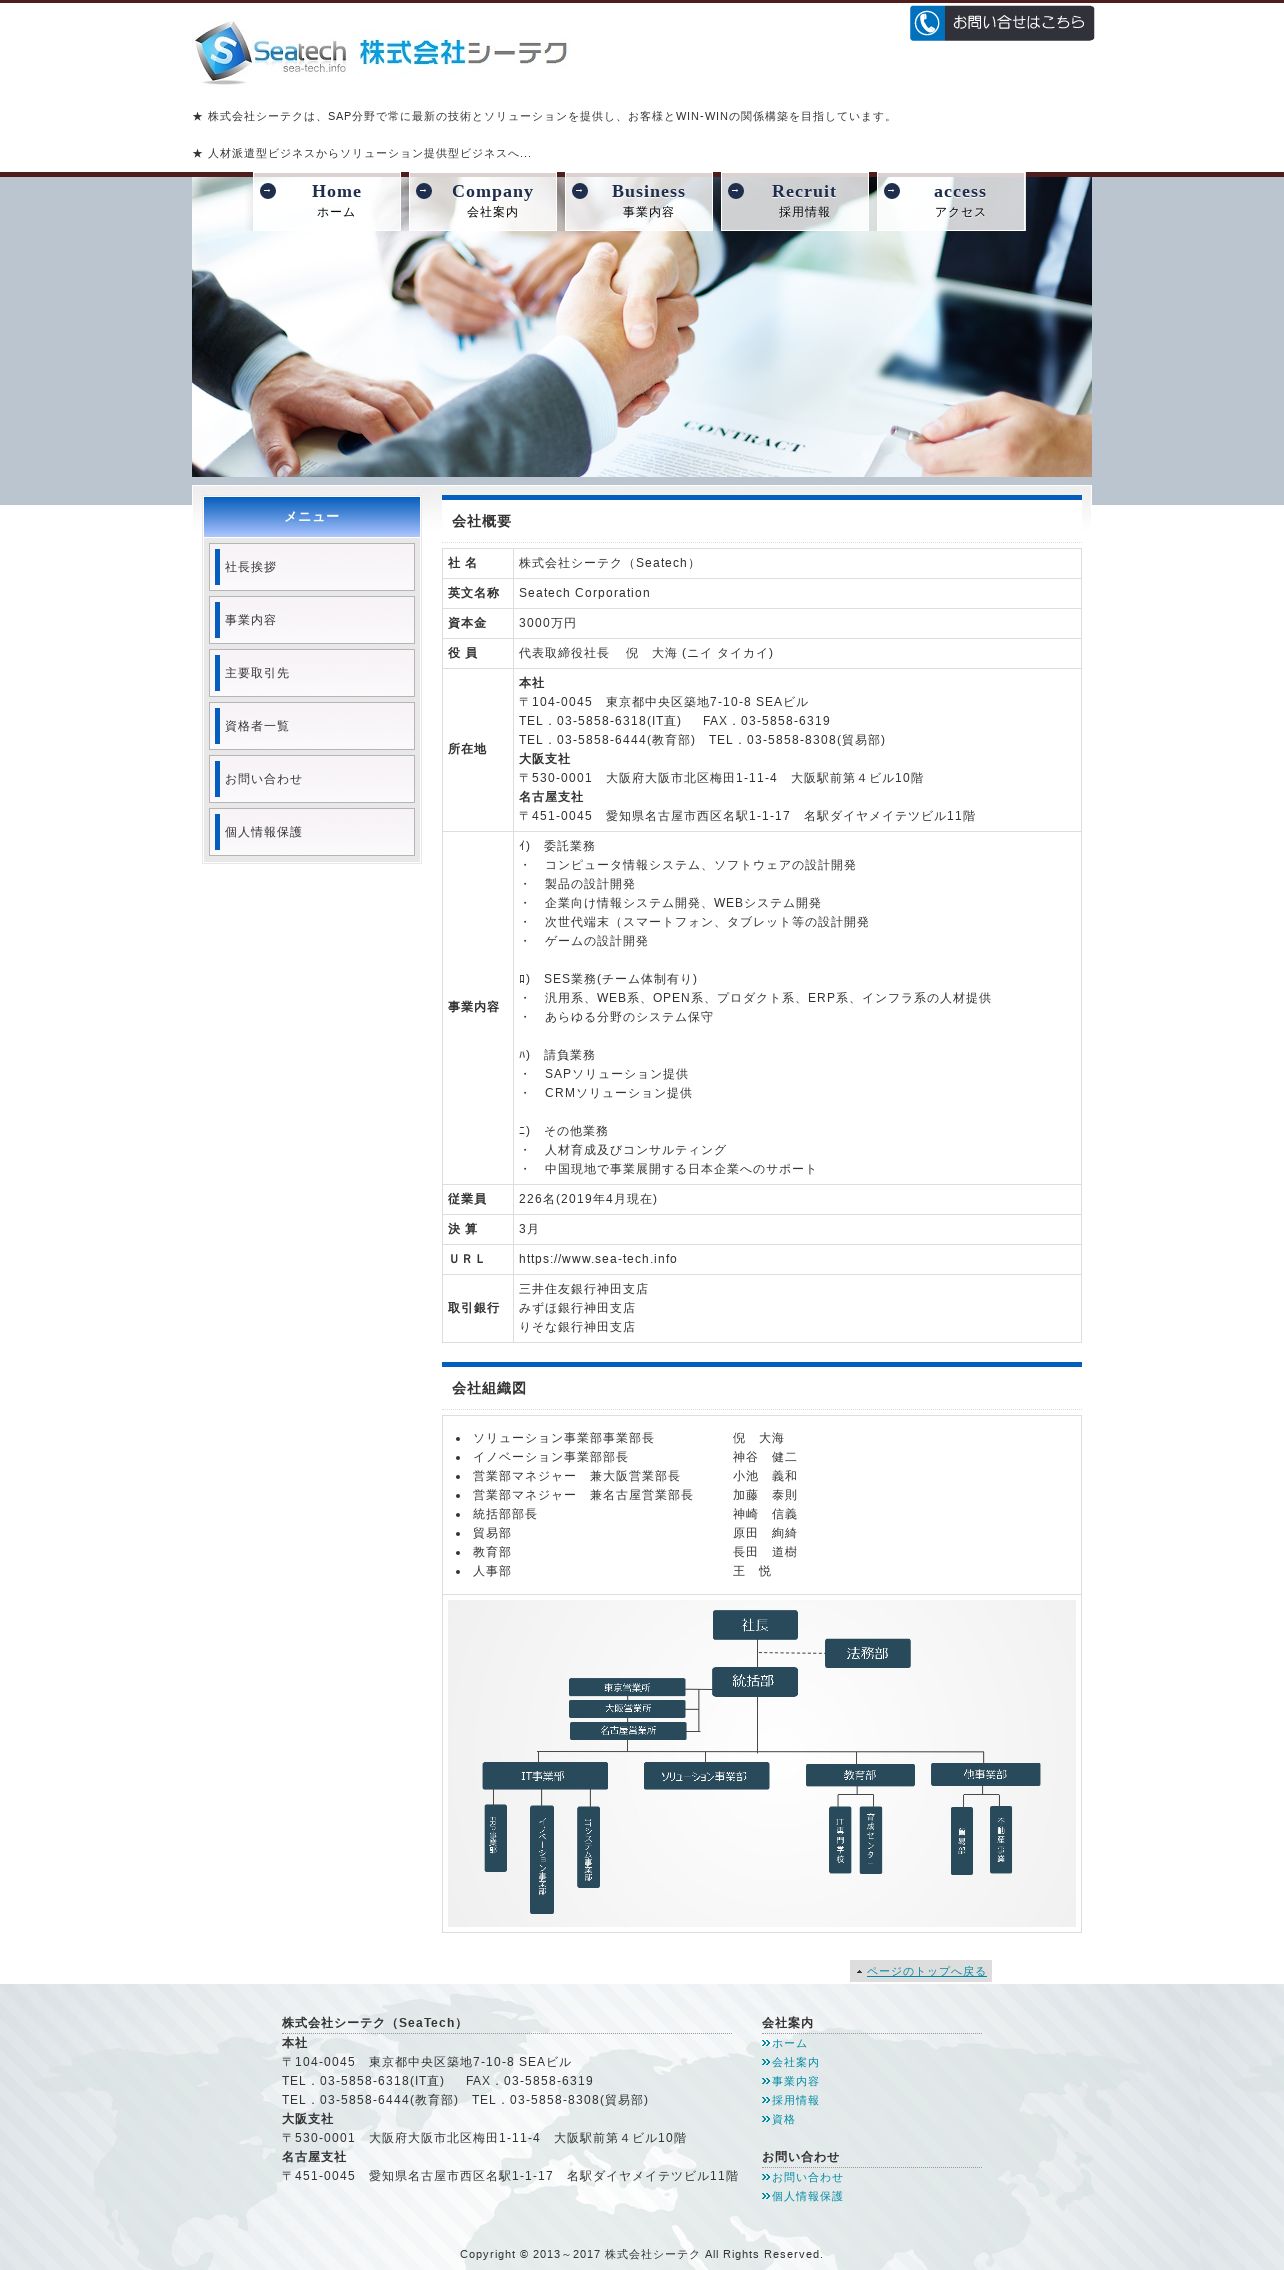This screenshot has height=2270, width=1284.
Task: Click the round bullet icon beside Recruit
Action: (x=736, y=191)
